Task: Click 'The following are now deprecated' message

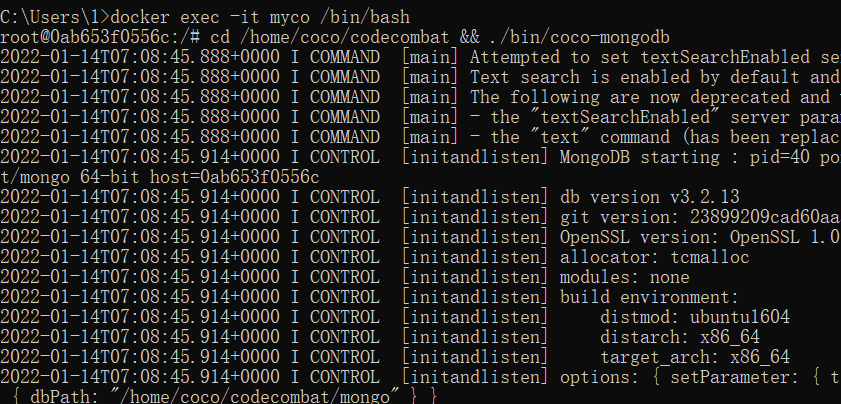Action: coord(654,96)
